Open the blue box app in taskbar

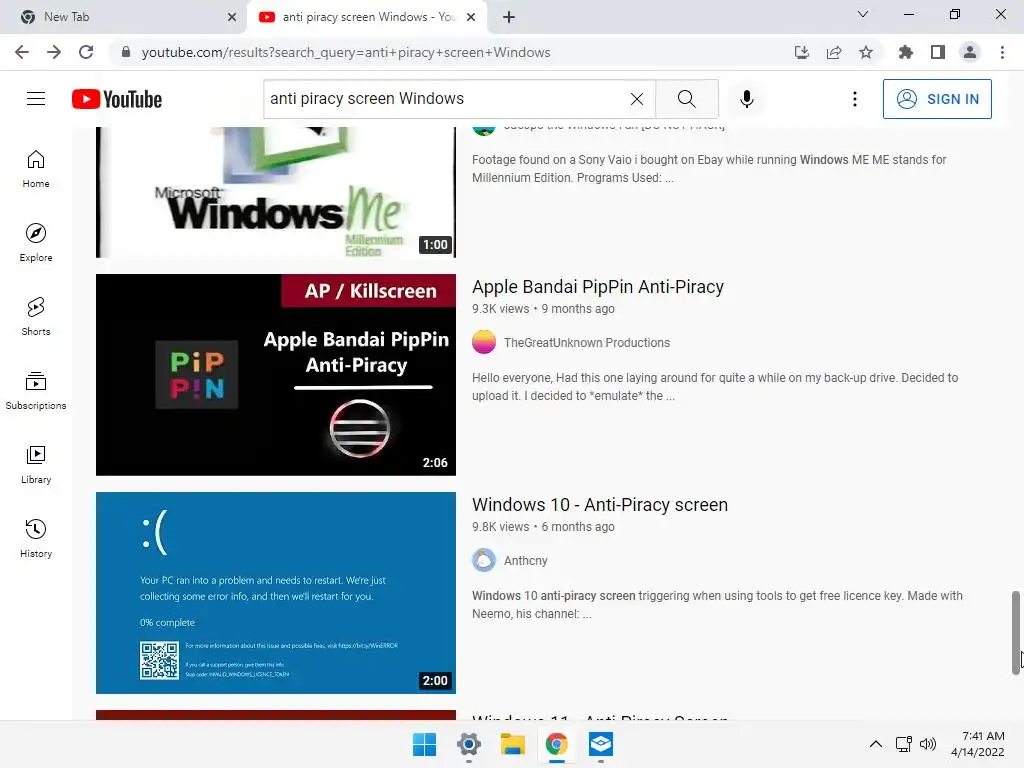pos(600,744)
